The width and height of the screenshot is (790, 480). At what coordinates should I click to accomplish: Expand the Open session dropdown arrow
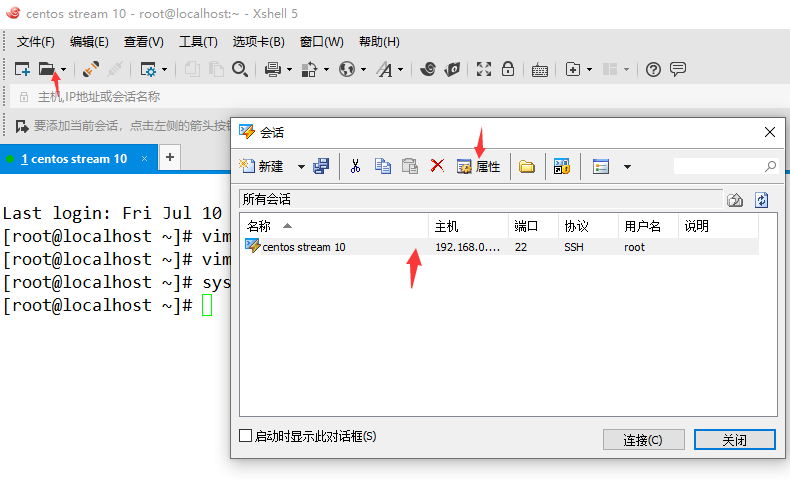(x=63, y=70)
